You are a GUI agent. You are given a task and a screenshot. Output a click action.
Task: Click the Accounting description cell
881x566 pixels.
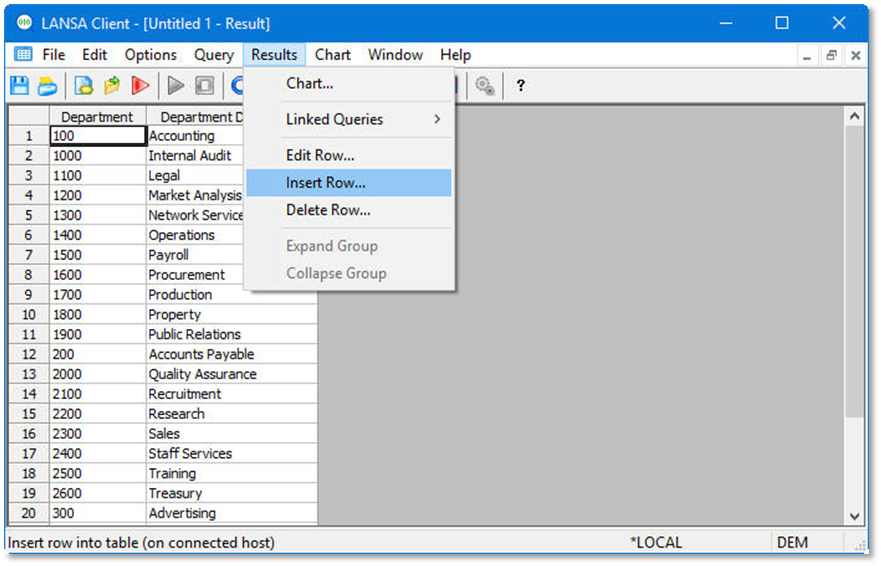195,136
